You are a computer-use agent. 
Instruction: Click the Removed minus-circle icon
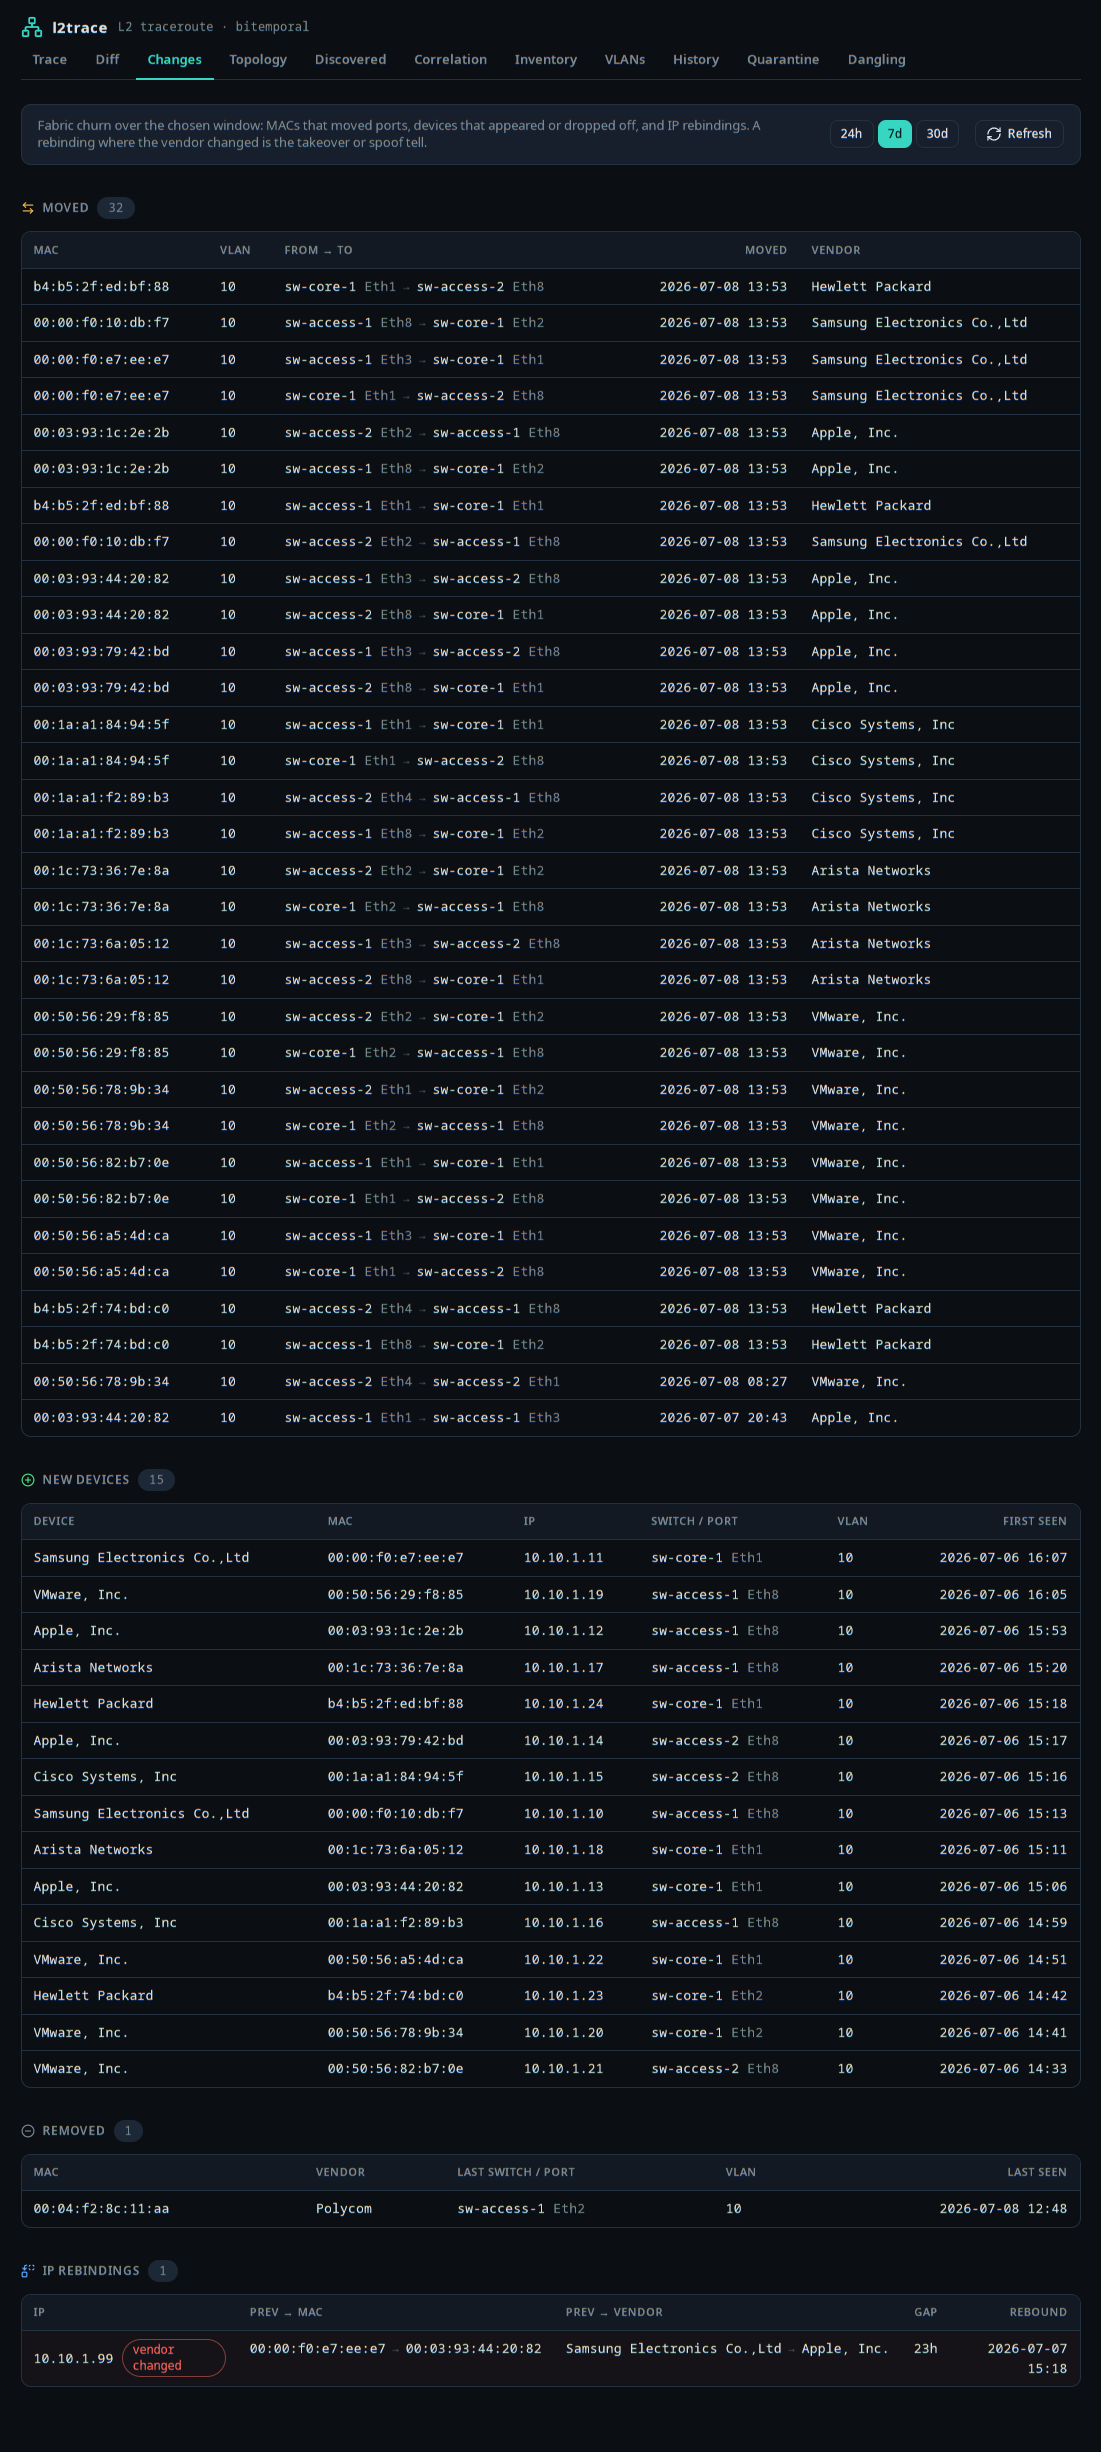point(28,2131)
